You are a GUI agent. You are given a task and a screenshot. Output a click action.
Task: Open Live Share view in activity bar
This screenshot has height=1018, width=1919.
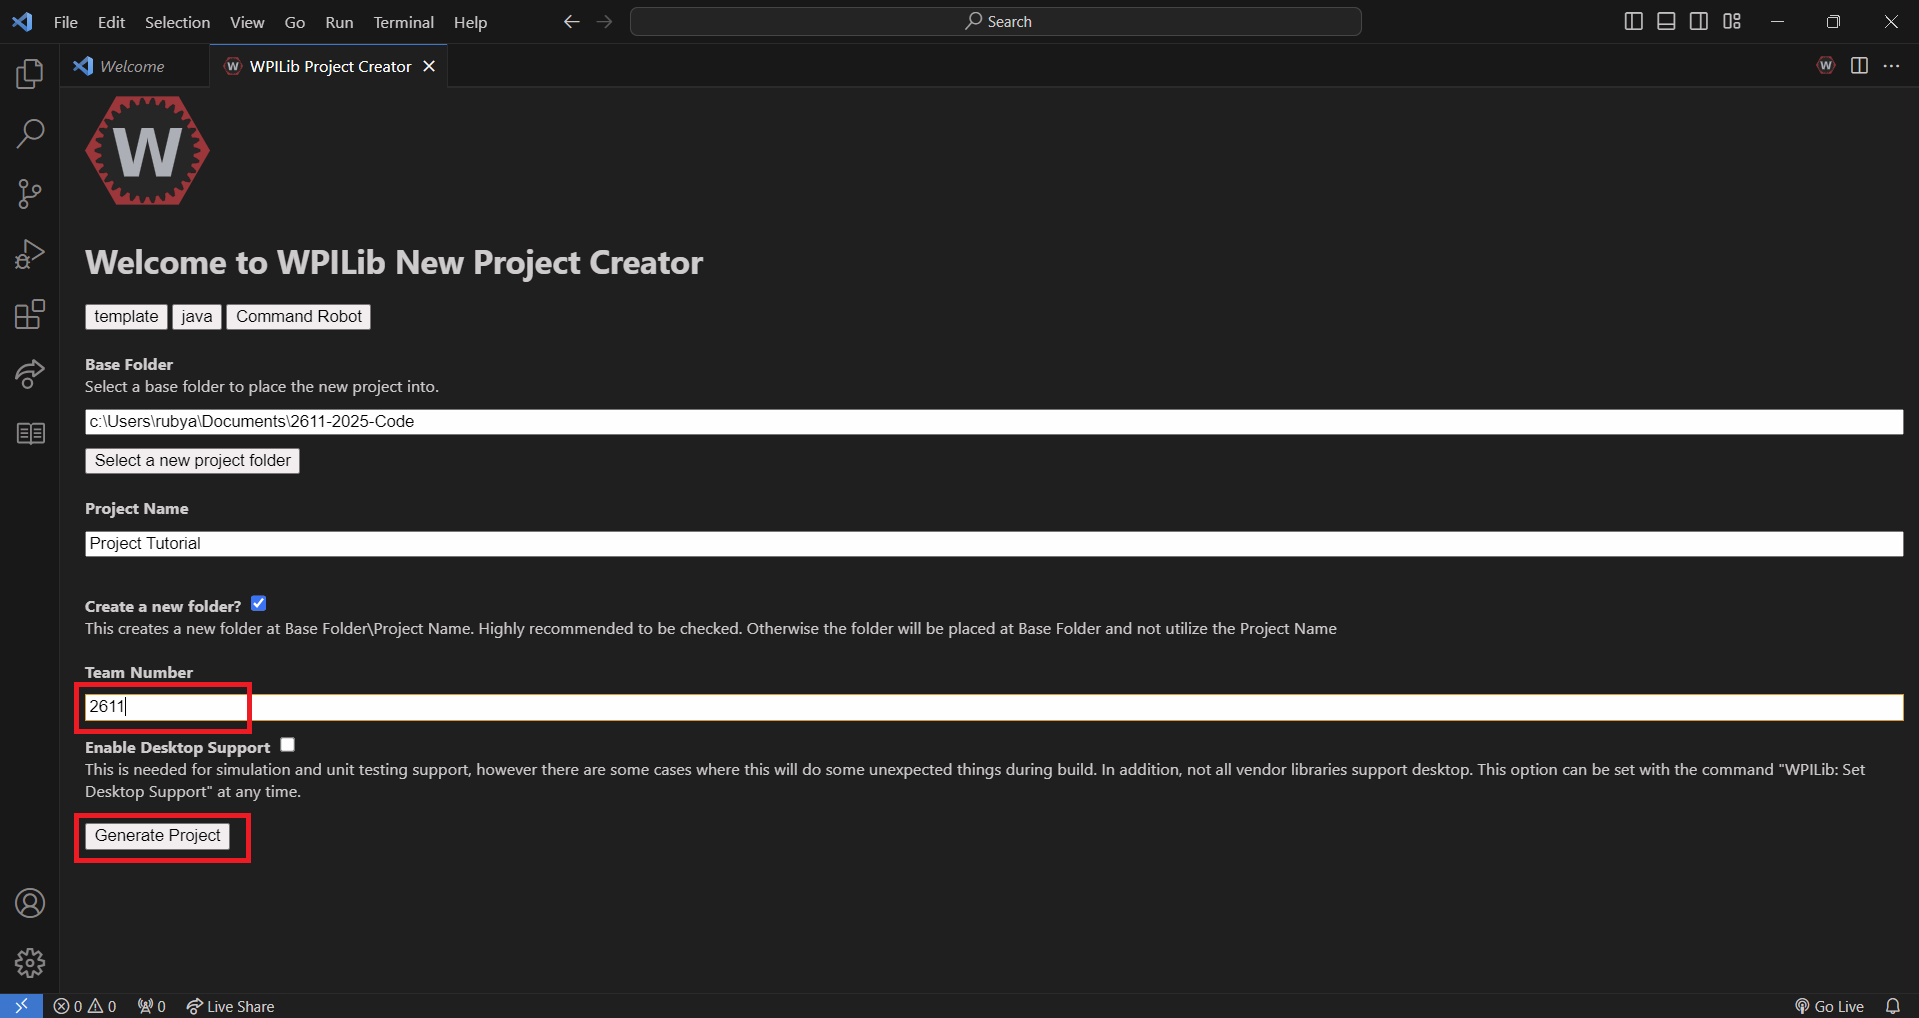30,374
